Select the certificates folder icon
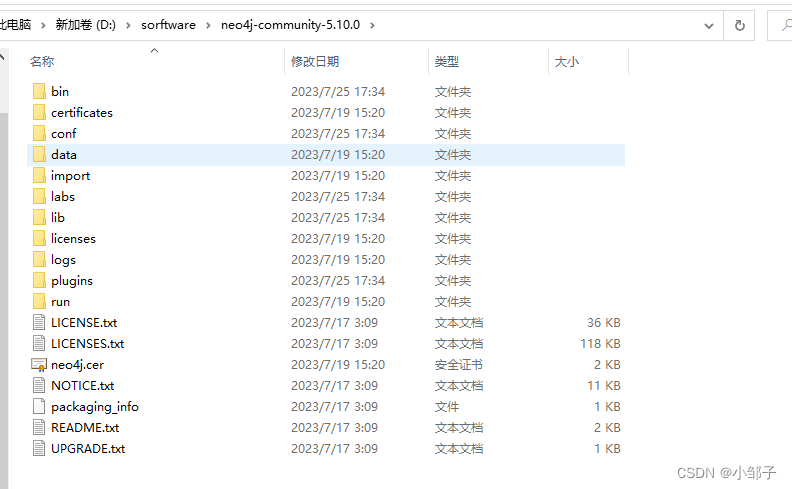This screenshot has width=792, height=489. click(x=39, y=113)
